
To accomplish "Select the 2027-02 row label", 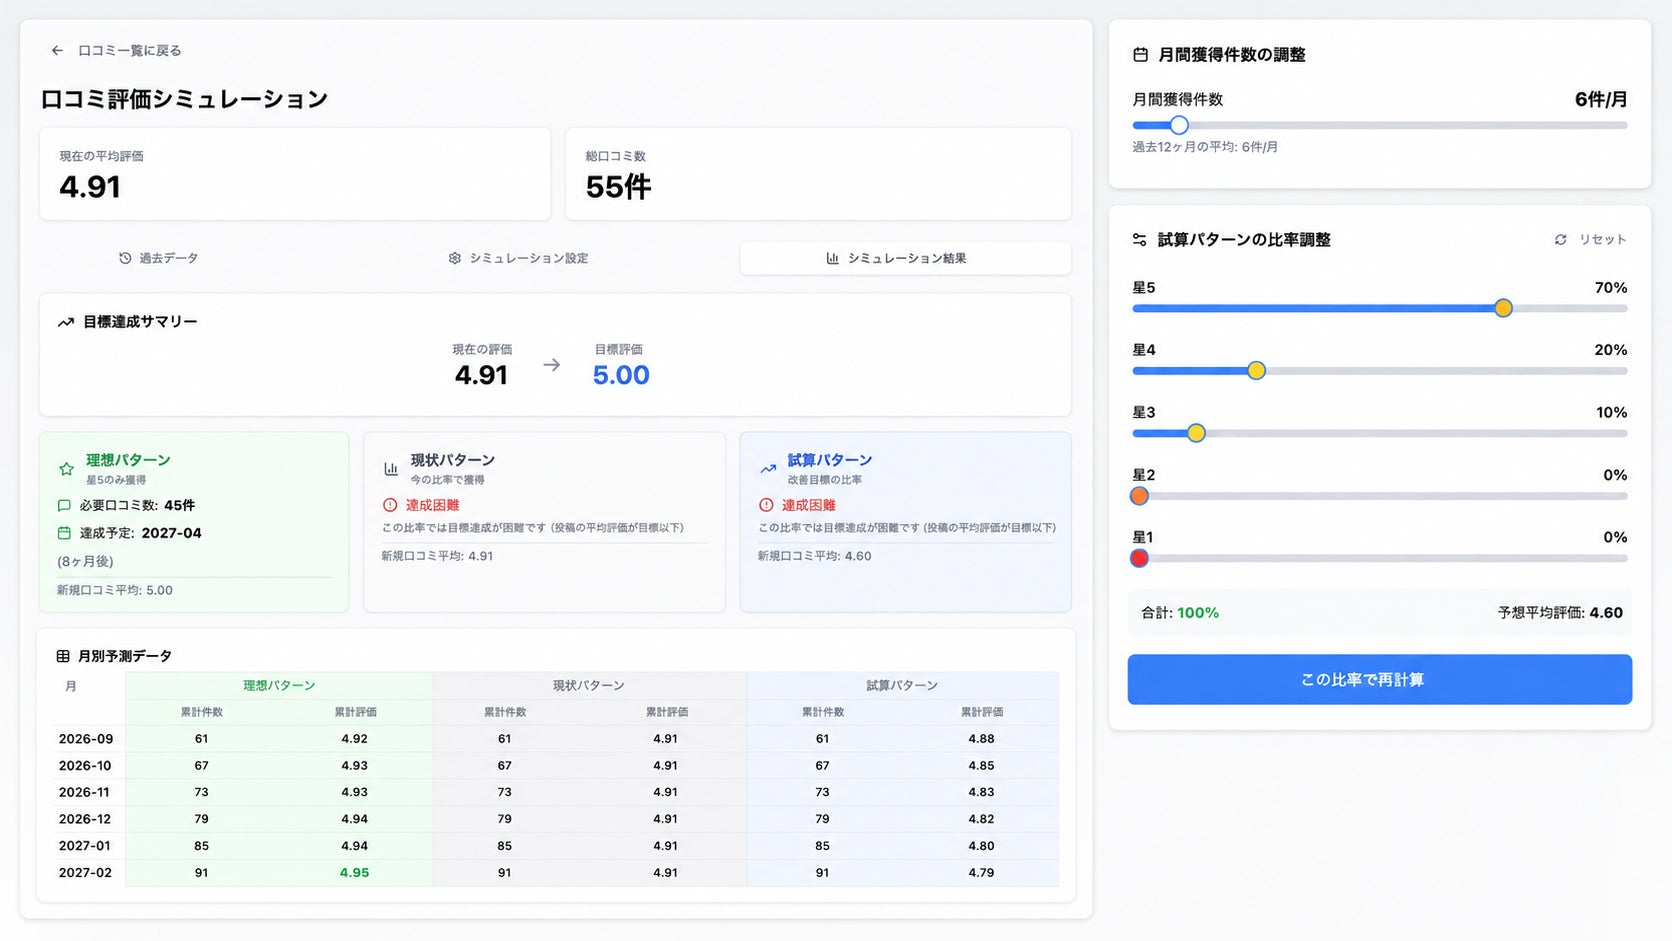I will [x=85, y=873].
